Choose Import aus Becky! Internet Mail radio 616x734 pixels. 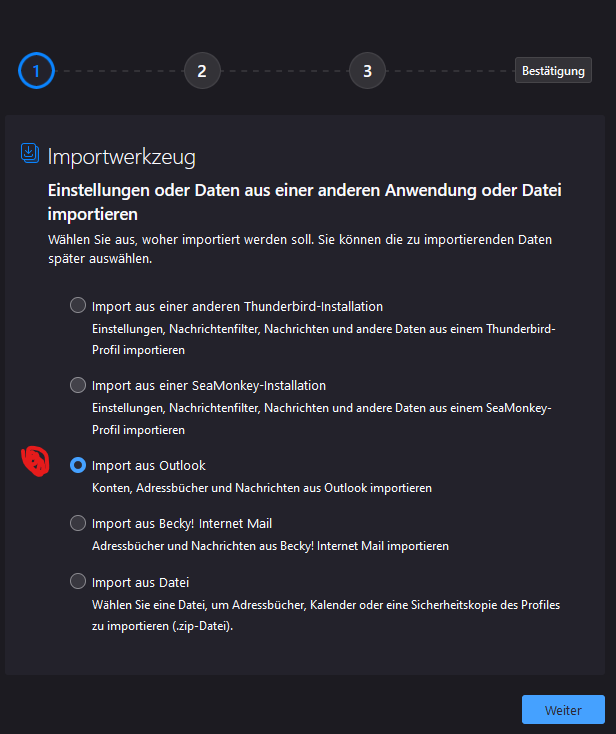pos(77,523)
